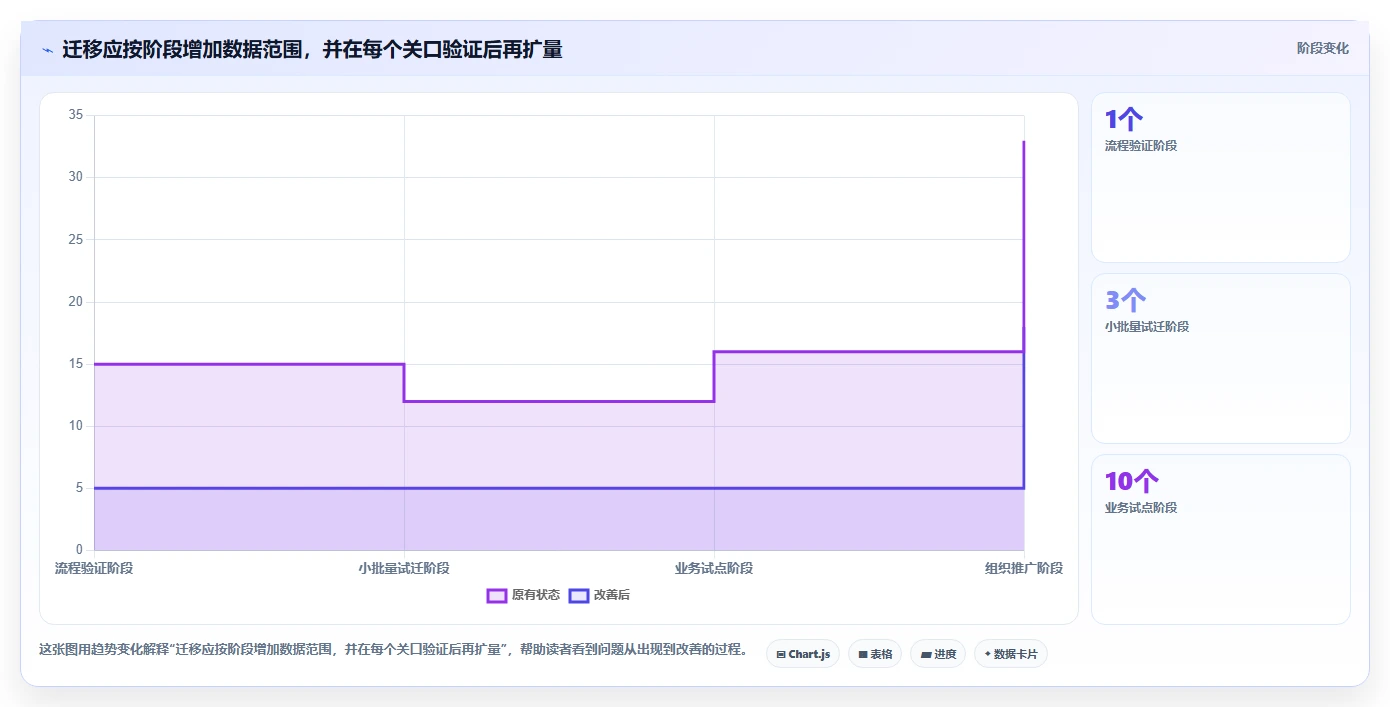1390x707 pixels.
Task: Toggle the 改善后 legend series
Action: click(599, 595)
